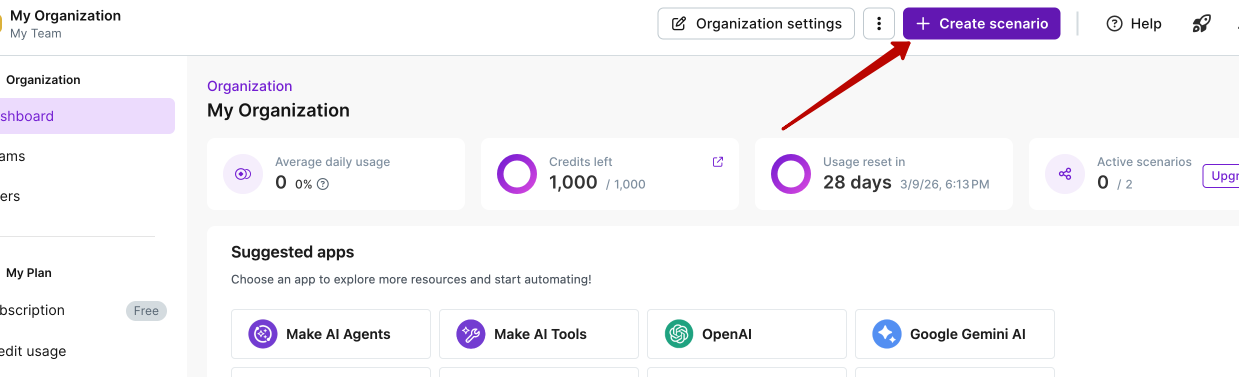Click the Upgrade button by Active scenarios
The height and width of the screenshot is (377, 1239).
click(1220, 176)
